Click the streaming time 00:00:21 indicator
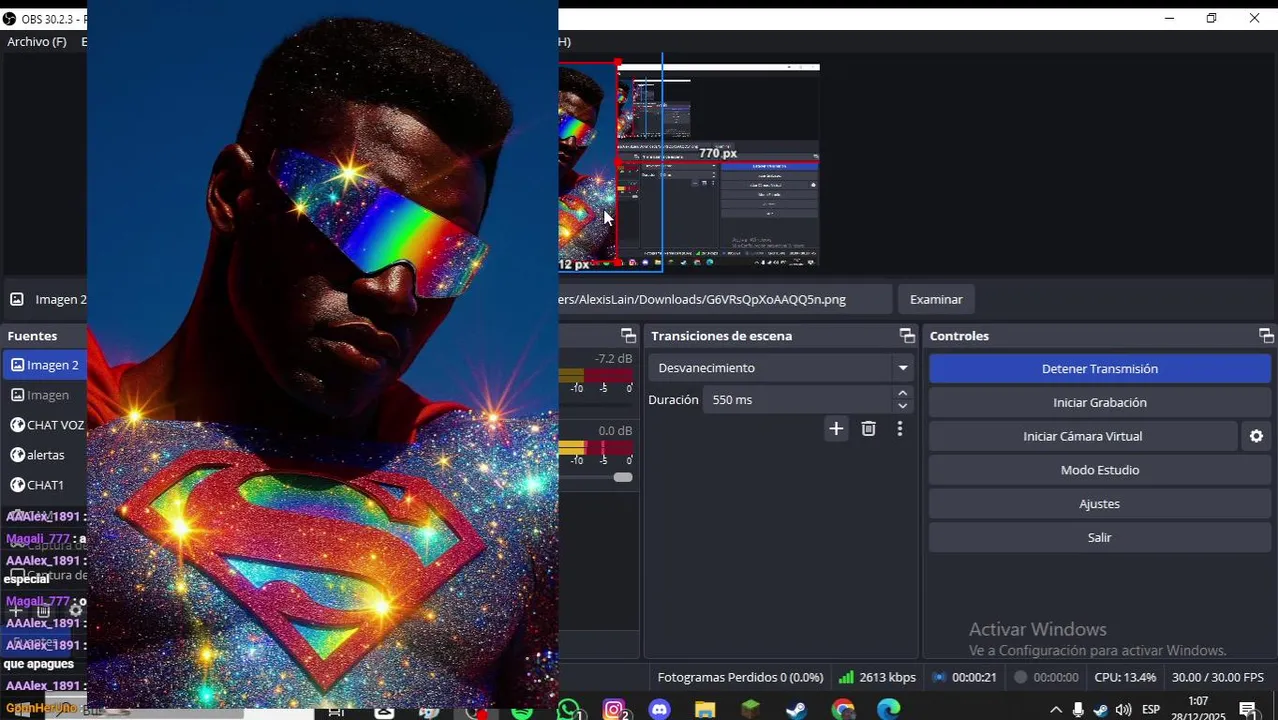This screenshot has width=1278, height=720. point(965,678)
